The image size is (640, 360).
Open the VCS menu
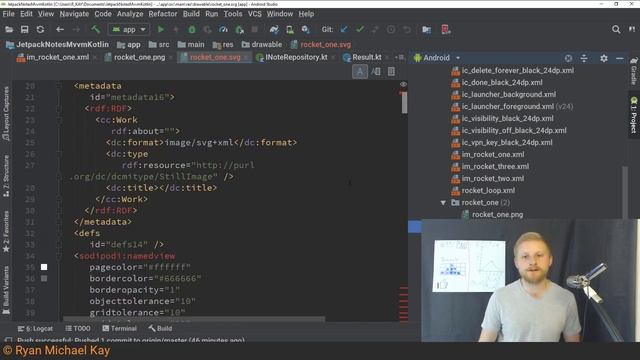point(254,14)
